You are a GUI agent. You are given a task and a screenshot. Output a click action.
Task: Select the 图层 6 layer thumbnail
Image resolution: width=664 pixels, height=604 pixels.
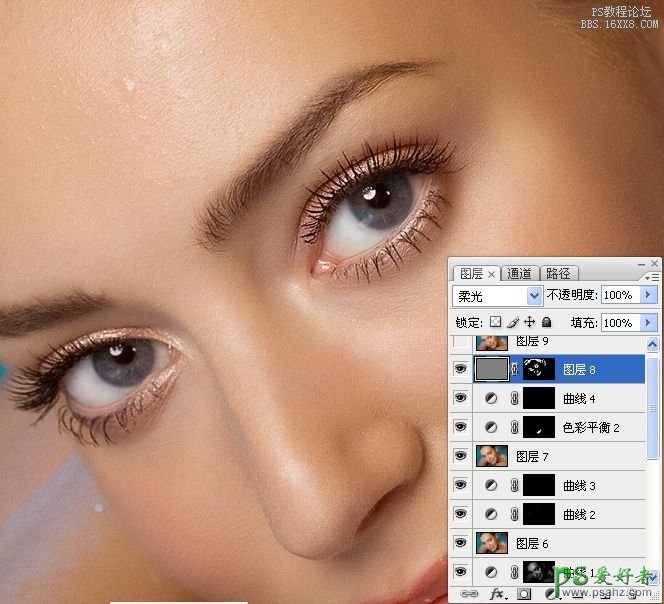pyautogui.click(x=492, y=543)
